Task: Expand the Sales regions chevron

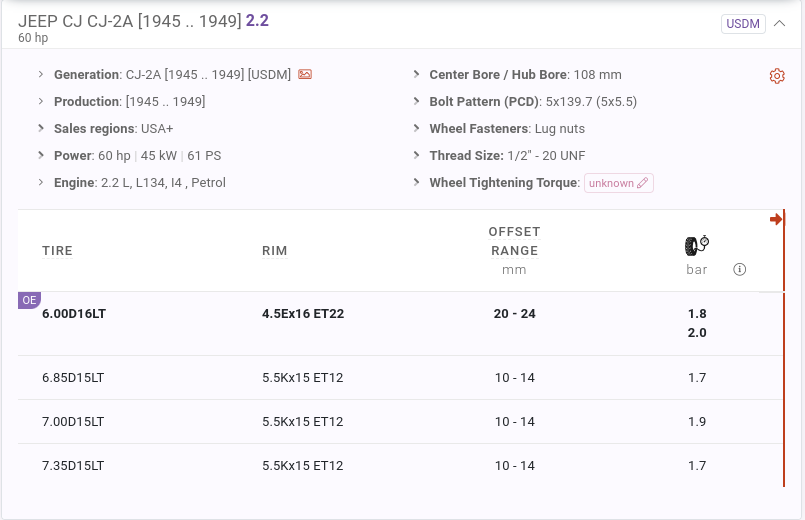Action: (41, 128)
